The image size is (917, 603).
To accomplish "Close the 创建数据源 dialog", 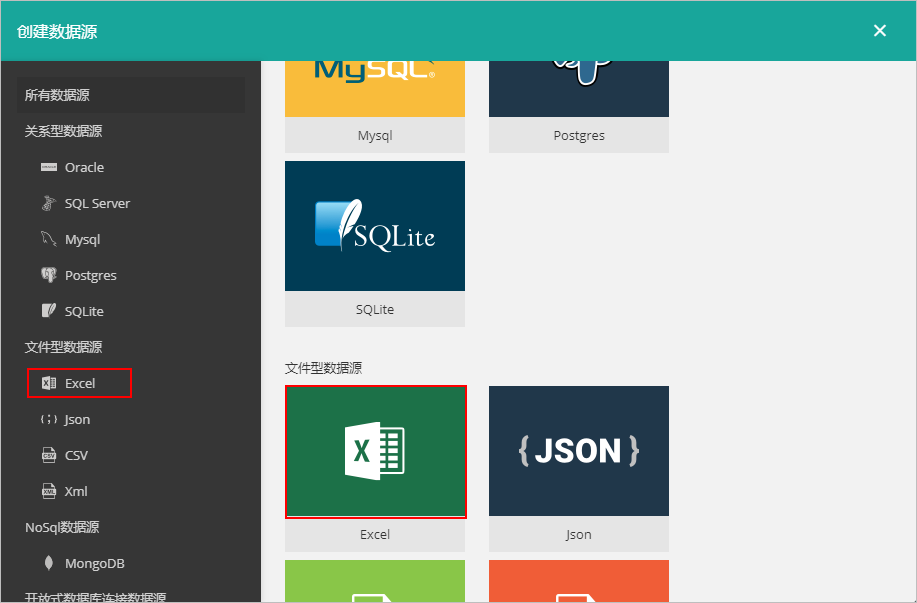I will tap(880, 30).
